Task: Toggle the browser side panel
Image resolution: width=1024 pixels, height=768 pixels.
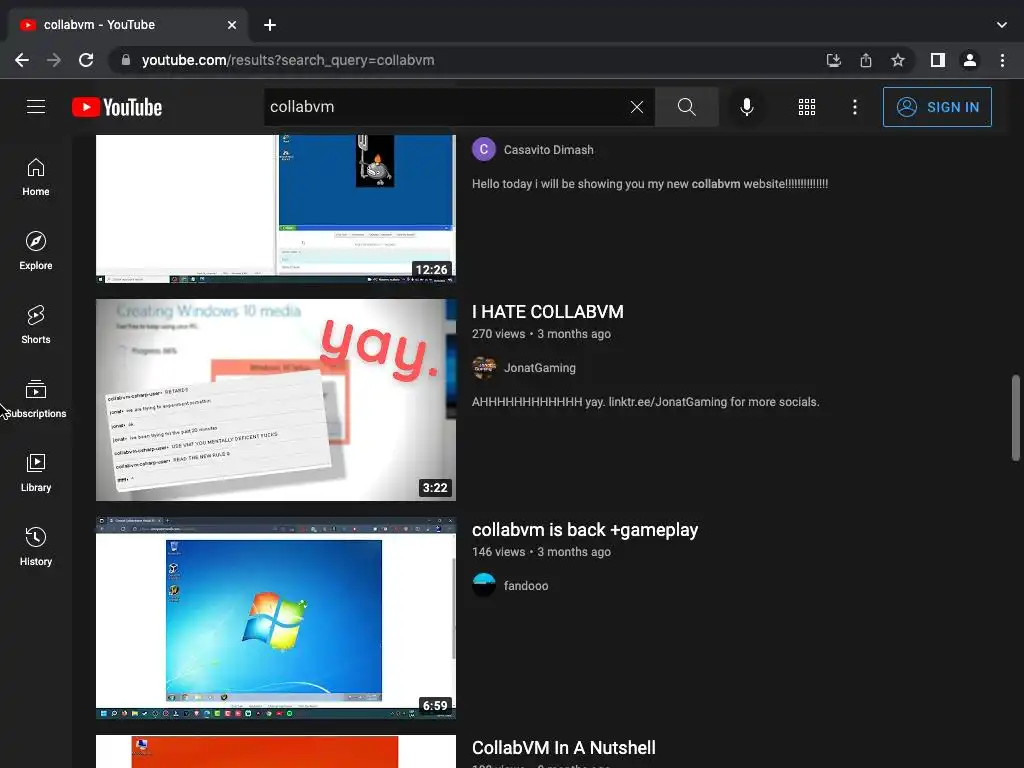Action: point(938,60)
